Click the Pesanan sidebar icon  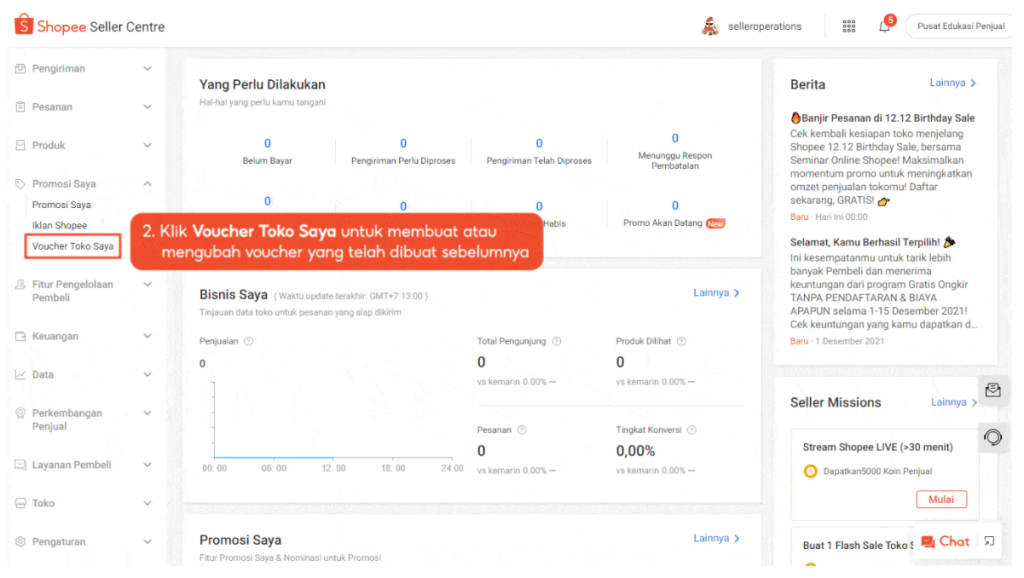20,107
